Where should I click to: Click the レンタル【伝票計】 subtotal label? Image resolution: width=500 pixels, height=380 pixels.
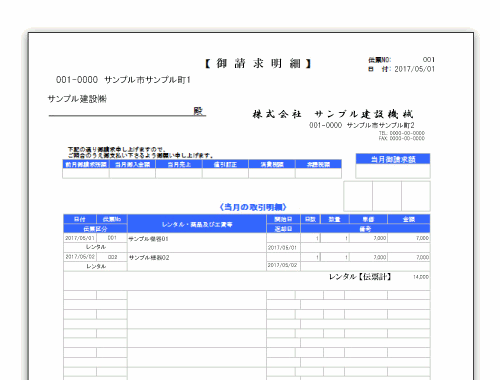point(360,277)
